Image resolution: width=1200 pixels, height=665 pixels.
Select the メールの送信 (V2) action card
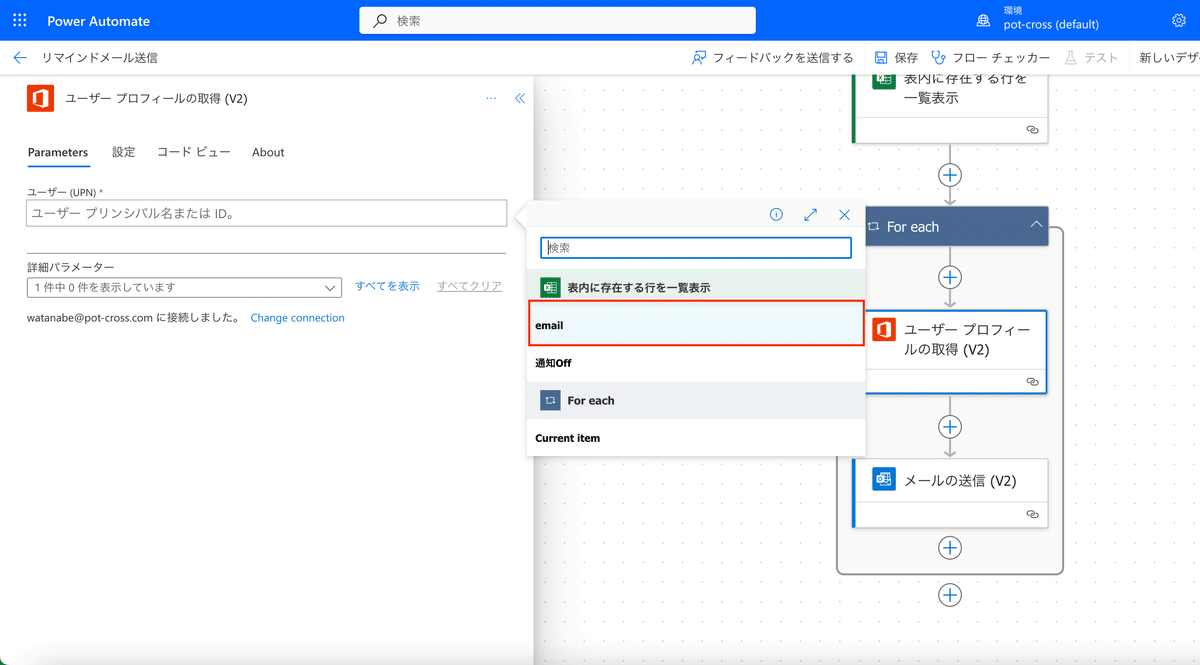click(950, 493)
